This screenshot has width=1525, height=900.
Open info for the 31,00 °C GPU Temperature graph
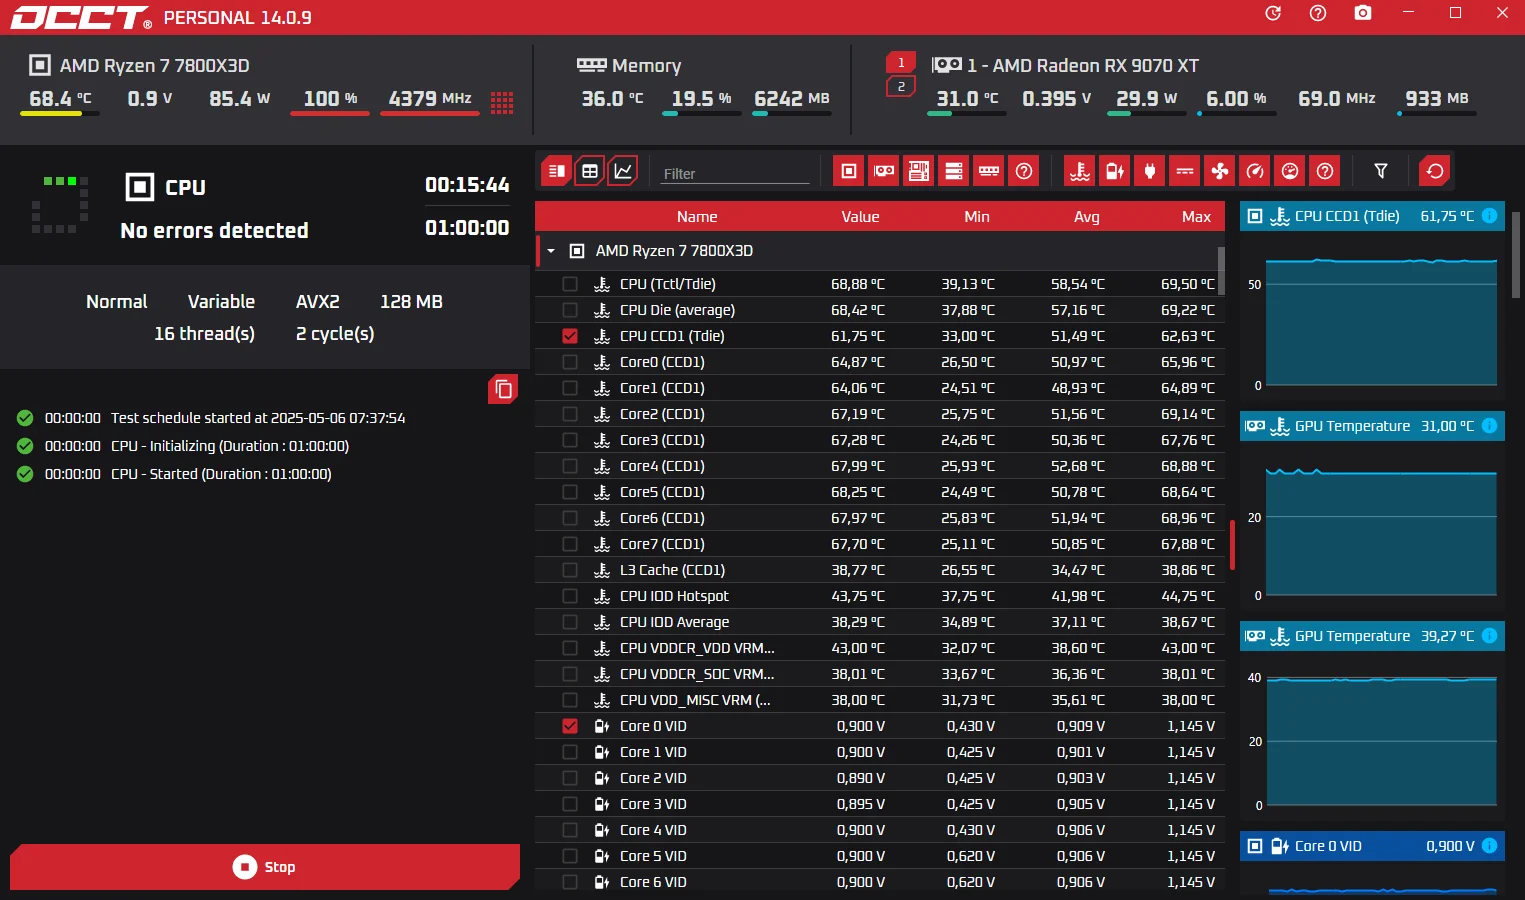(x=1489, y=426)
